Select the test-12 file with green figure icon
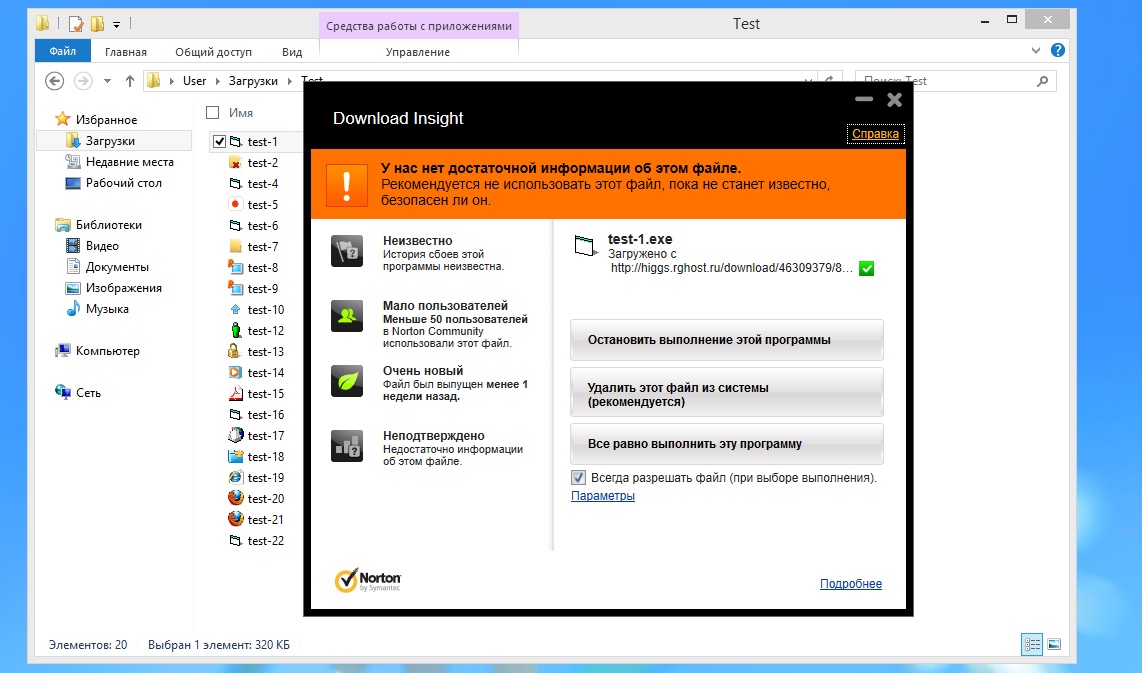Viewport: 1142px width, 673px height. [235, 330]
